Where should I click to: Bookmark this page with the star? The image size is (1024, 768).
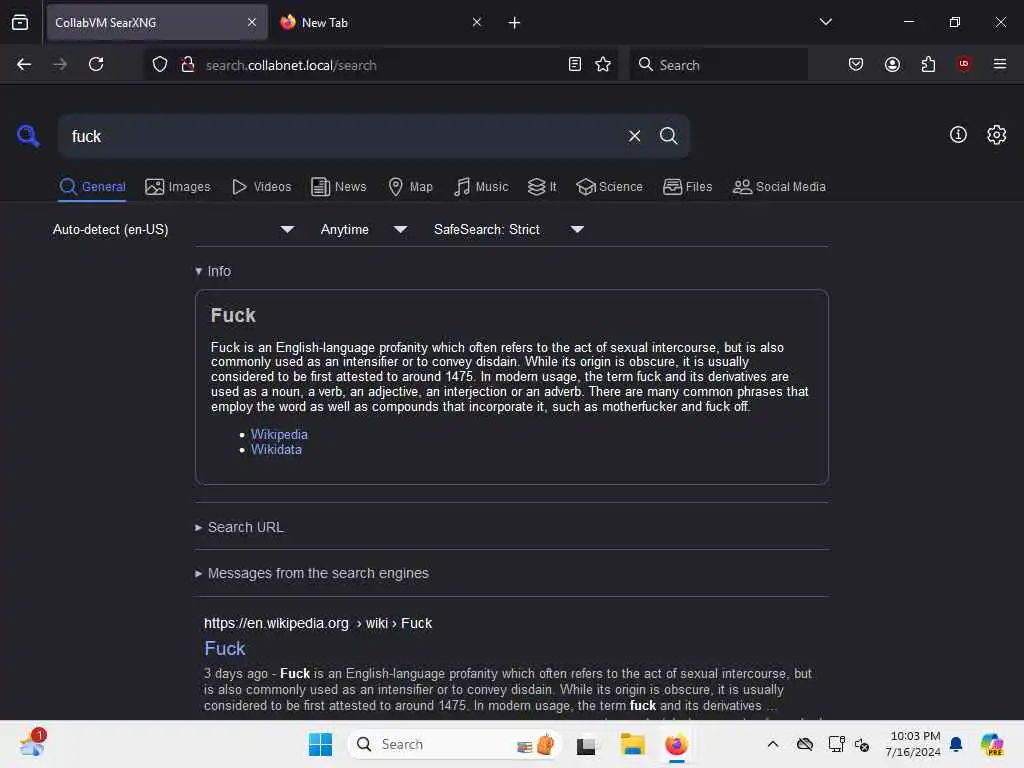[603, 64]
